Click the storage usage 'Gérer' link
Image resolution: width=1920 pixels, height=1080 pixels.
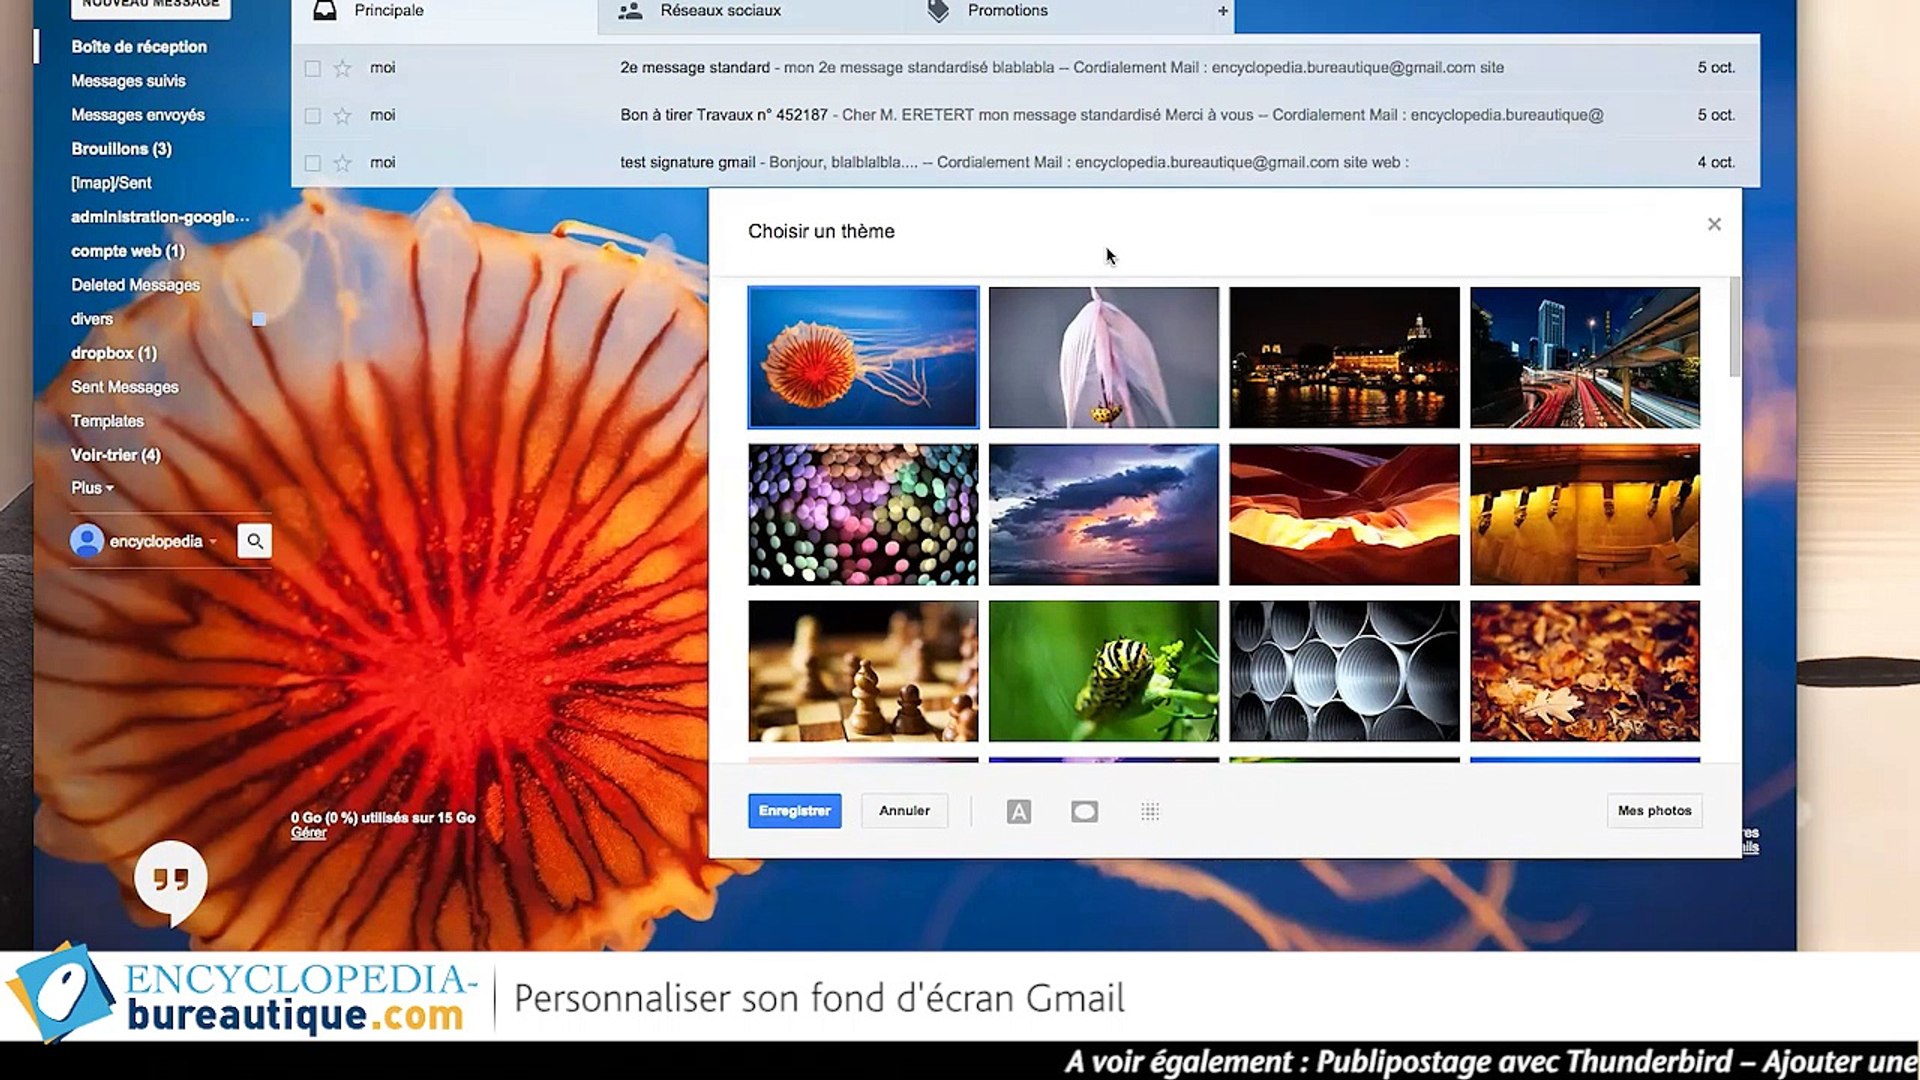[308, 831]
